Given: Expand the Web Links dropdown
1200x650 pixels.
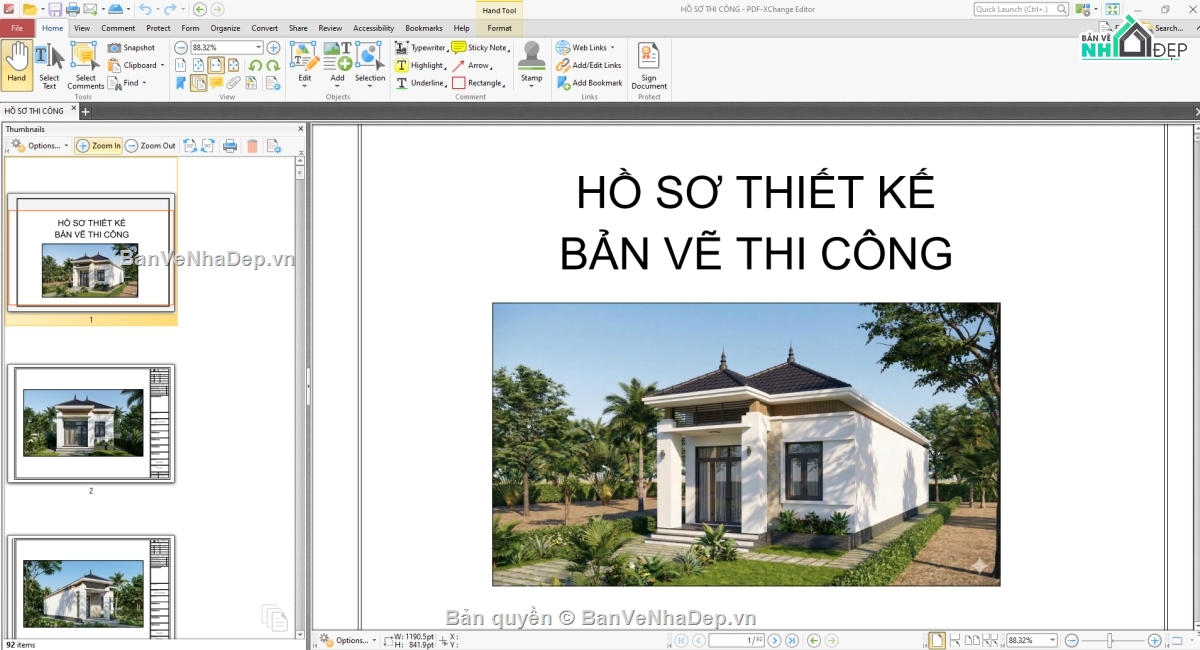Looking at the screenshot, I should (x=611, y=47).
